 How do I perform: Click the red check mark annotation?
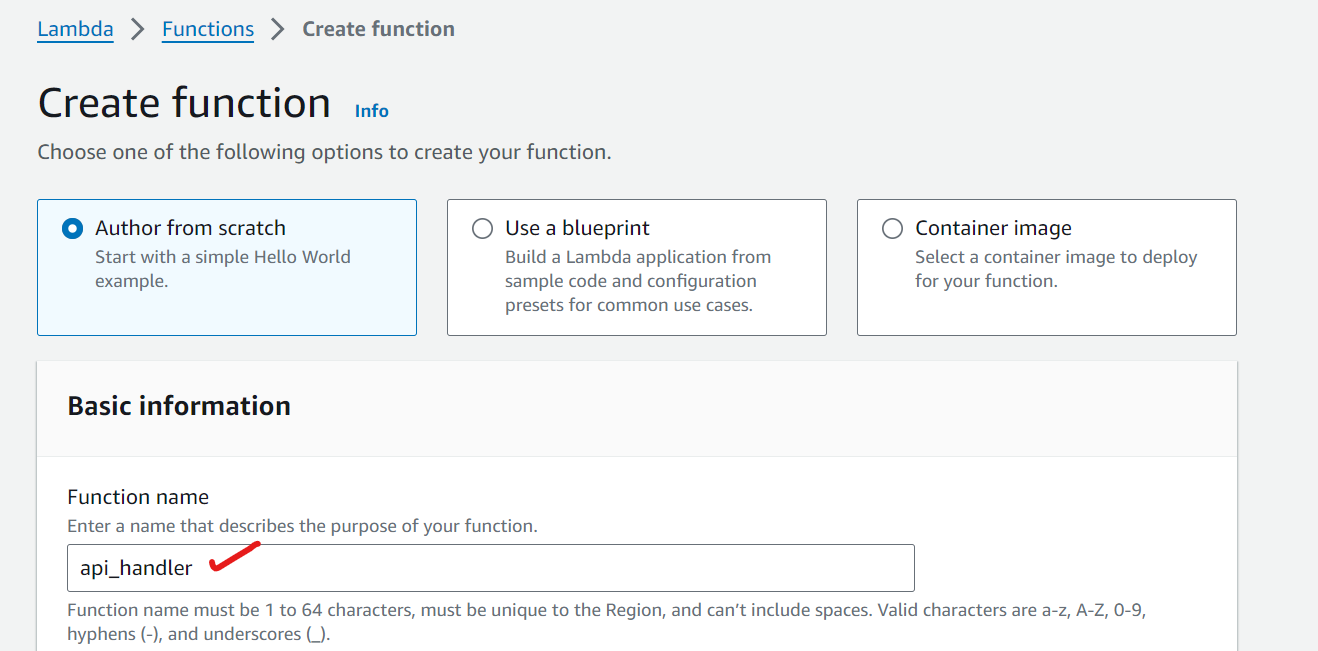(234, 557)
